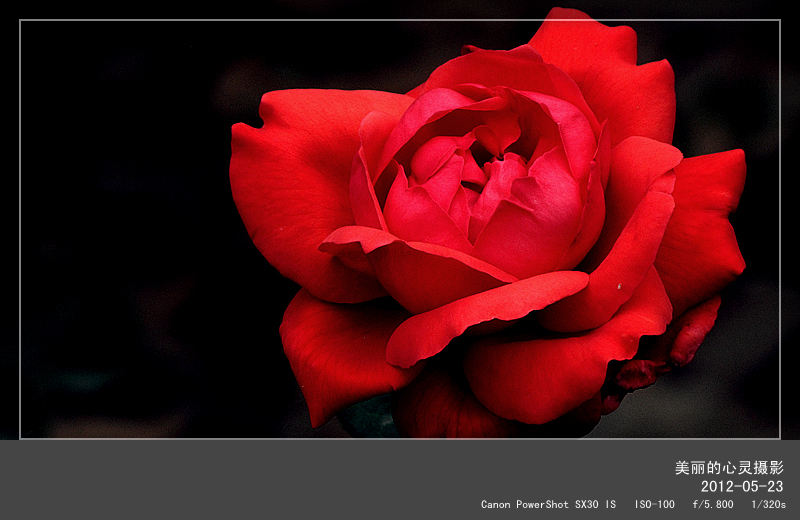Viewport: 800px width, 520px height.
Task: Click the date text 2012-05-23
Action: pos(742,486)
